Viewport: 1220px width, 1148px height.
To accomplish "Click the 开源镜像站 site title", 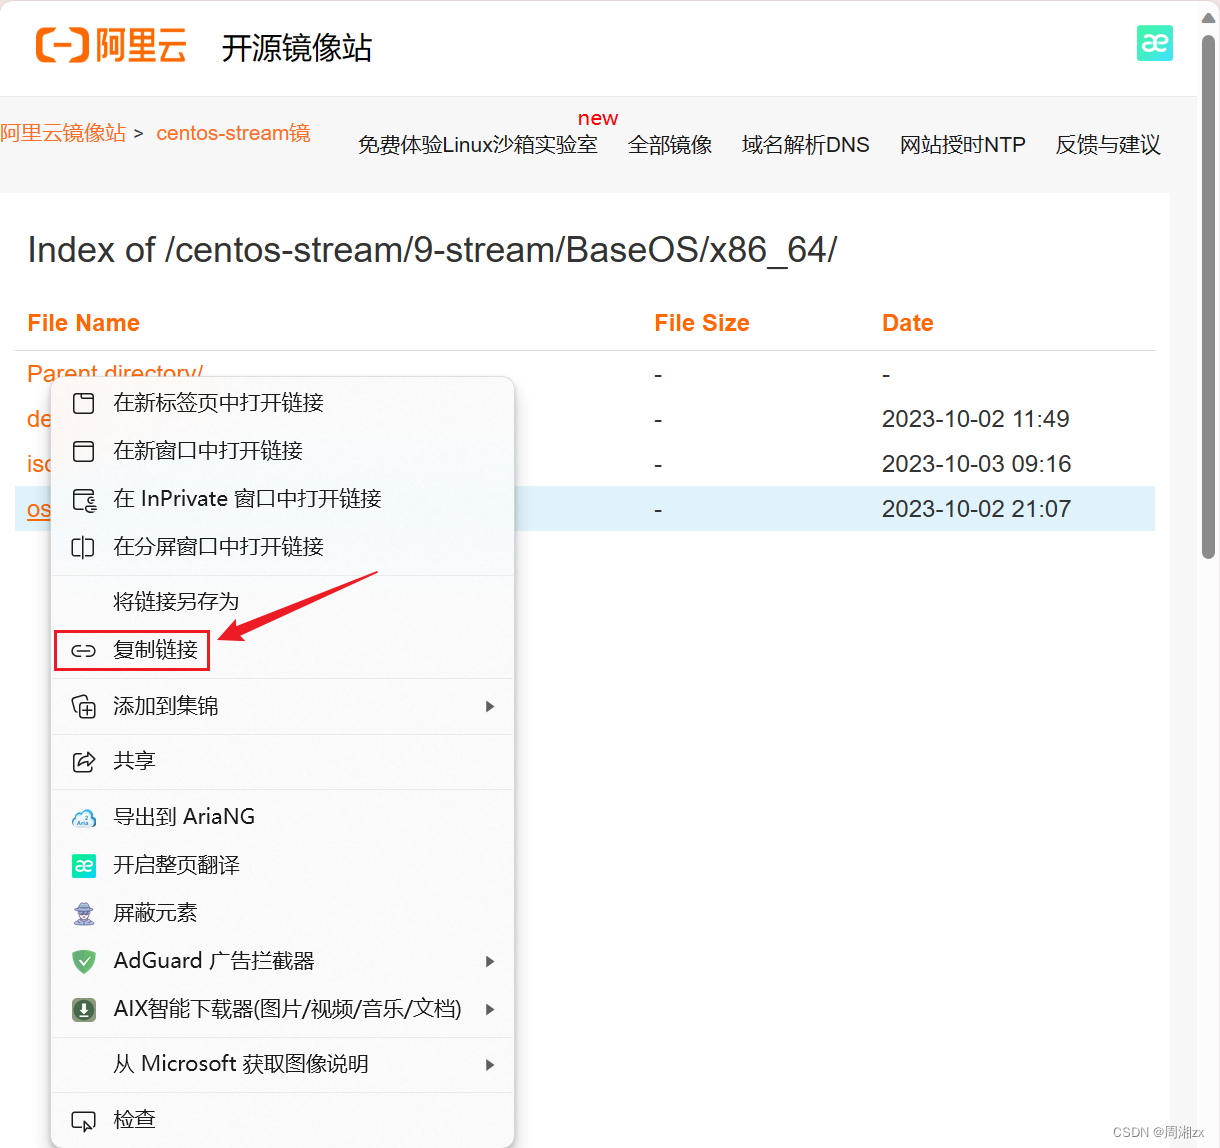I will 297,48.
